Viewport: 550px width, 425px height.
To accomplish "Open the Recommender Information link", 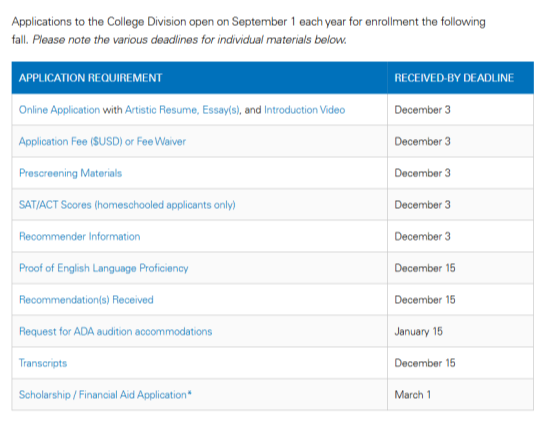I will click(80, 236).
